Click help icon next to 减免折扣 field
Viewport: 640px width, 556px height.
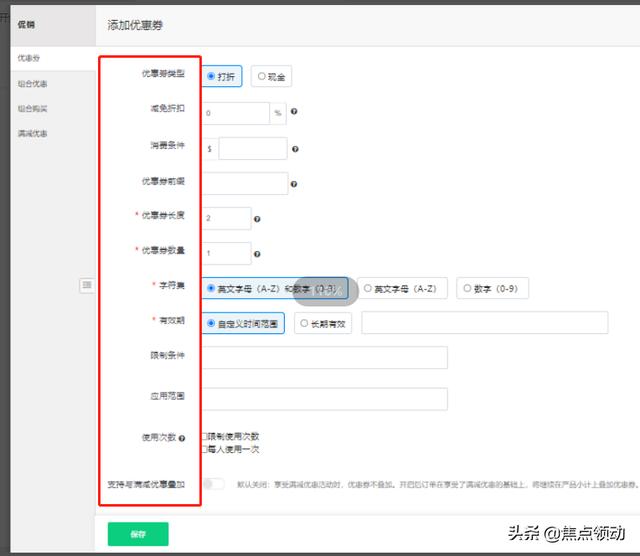pos(294,113)
